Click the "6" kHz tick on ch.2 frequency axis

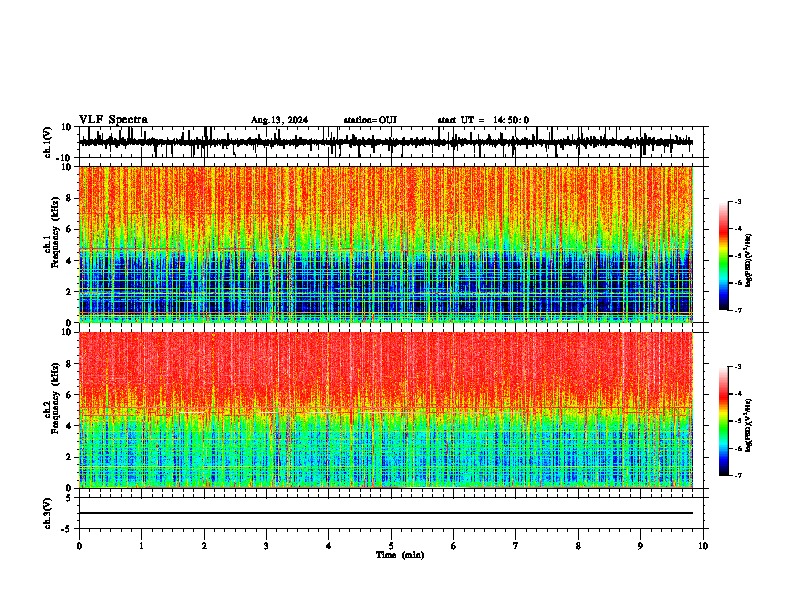click(69, 395)
